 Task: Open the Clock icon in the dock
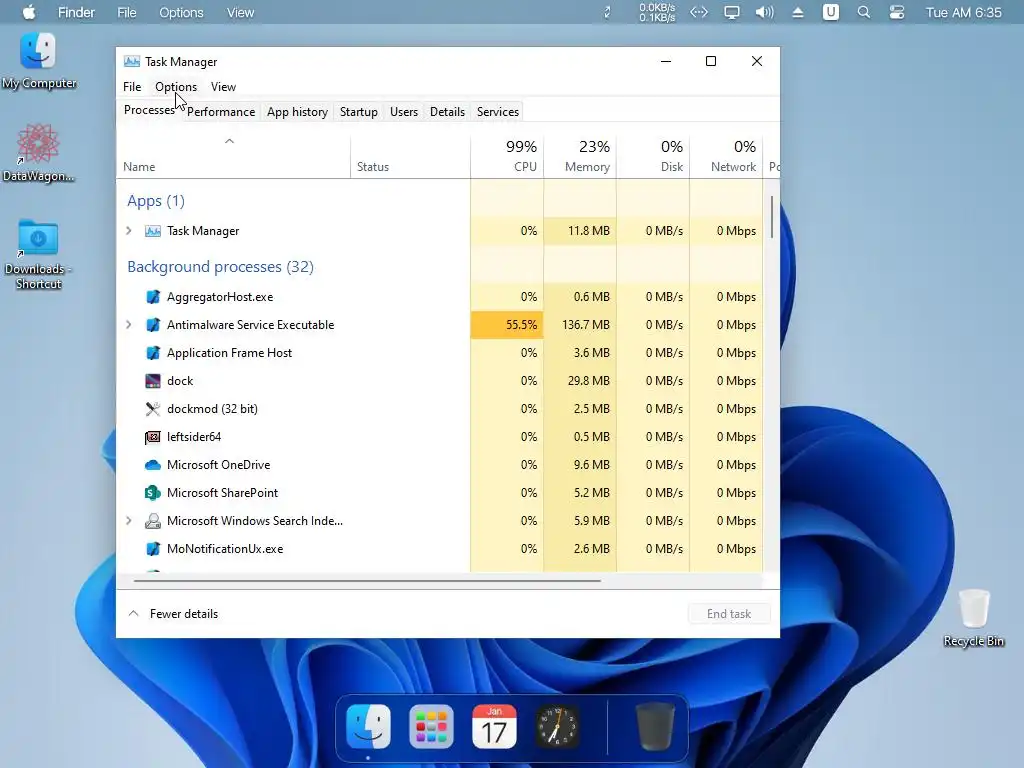(x=557, y=726)
